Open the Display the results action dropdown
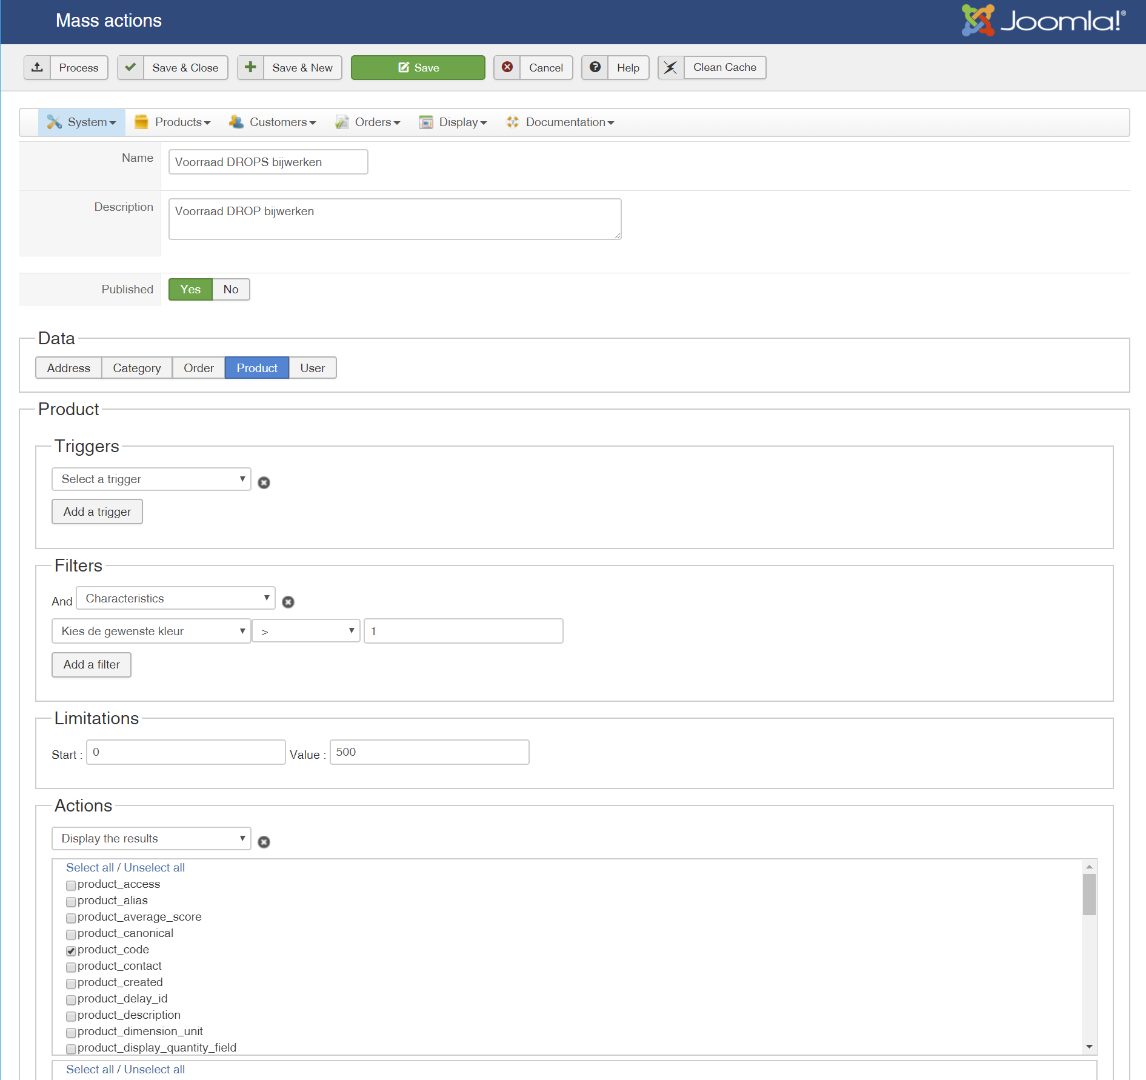1146x1080 pixels. point(151,839)
